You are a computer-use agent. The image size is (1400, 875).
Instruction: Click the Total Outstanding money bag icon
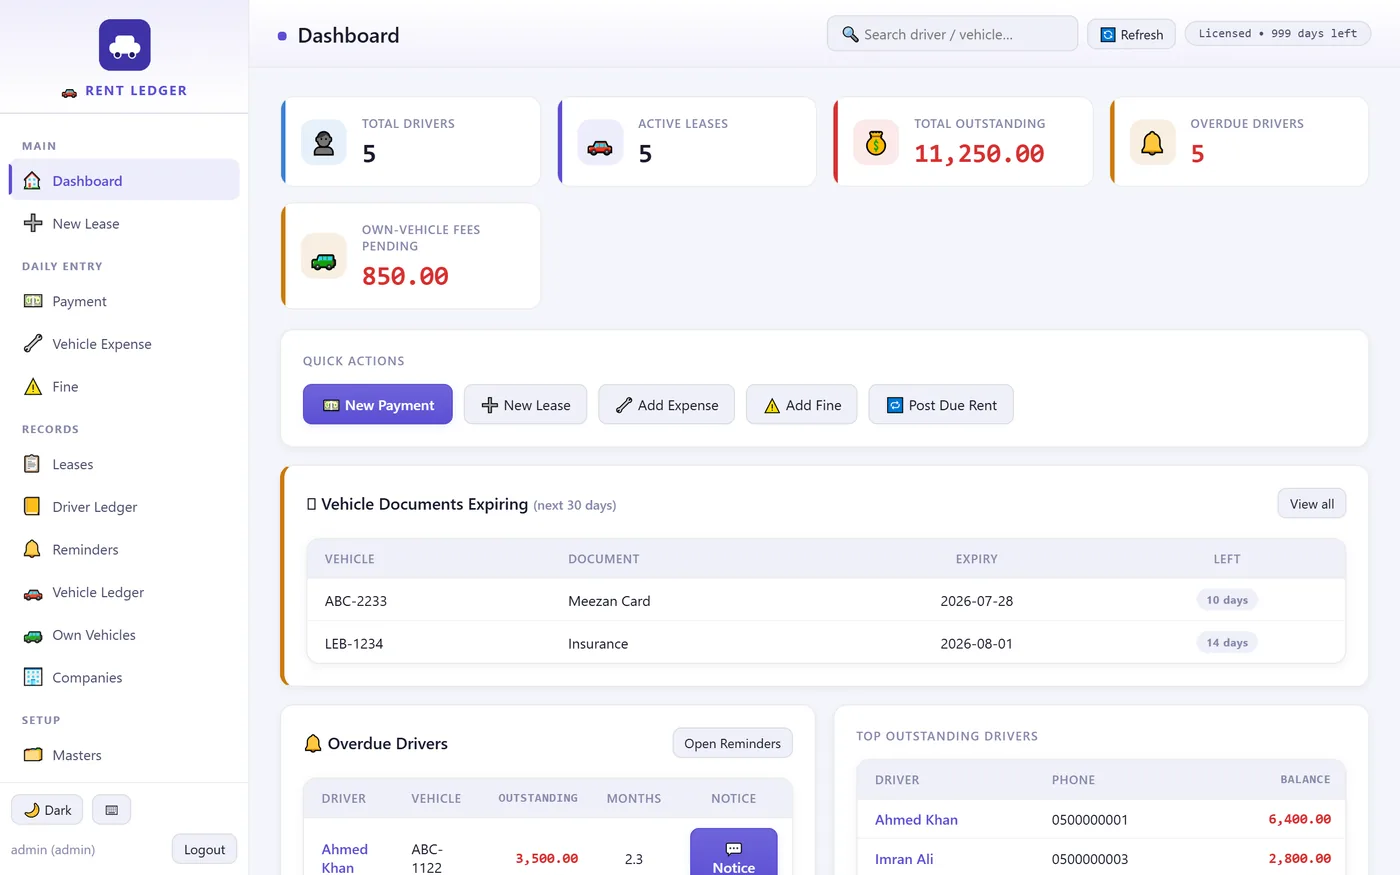(876, 142)
